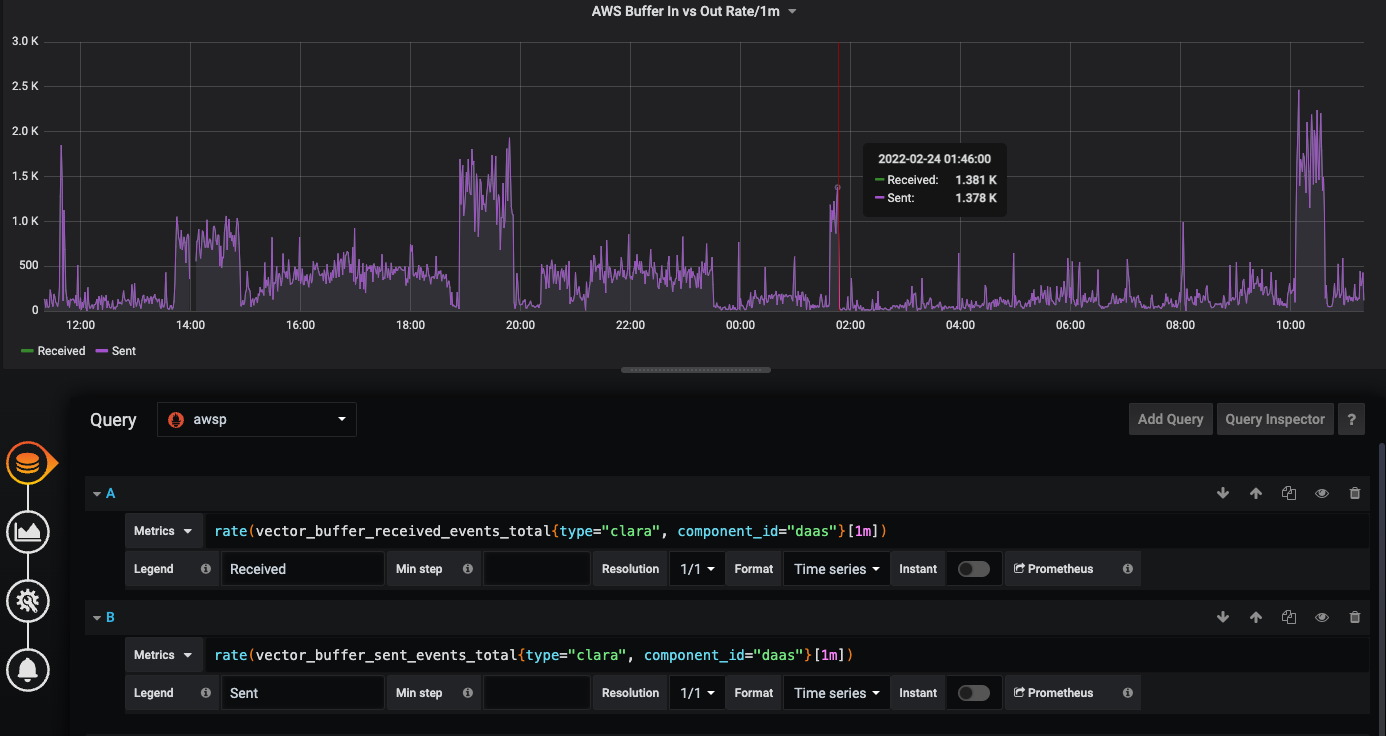This screenshot has width=1386, height=736.
Task: Click the purple Sent color swatch in legend
Action: (103, 350)
